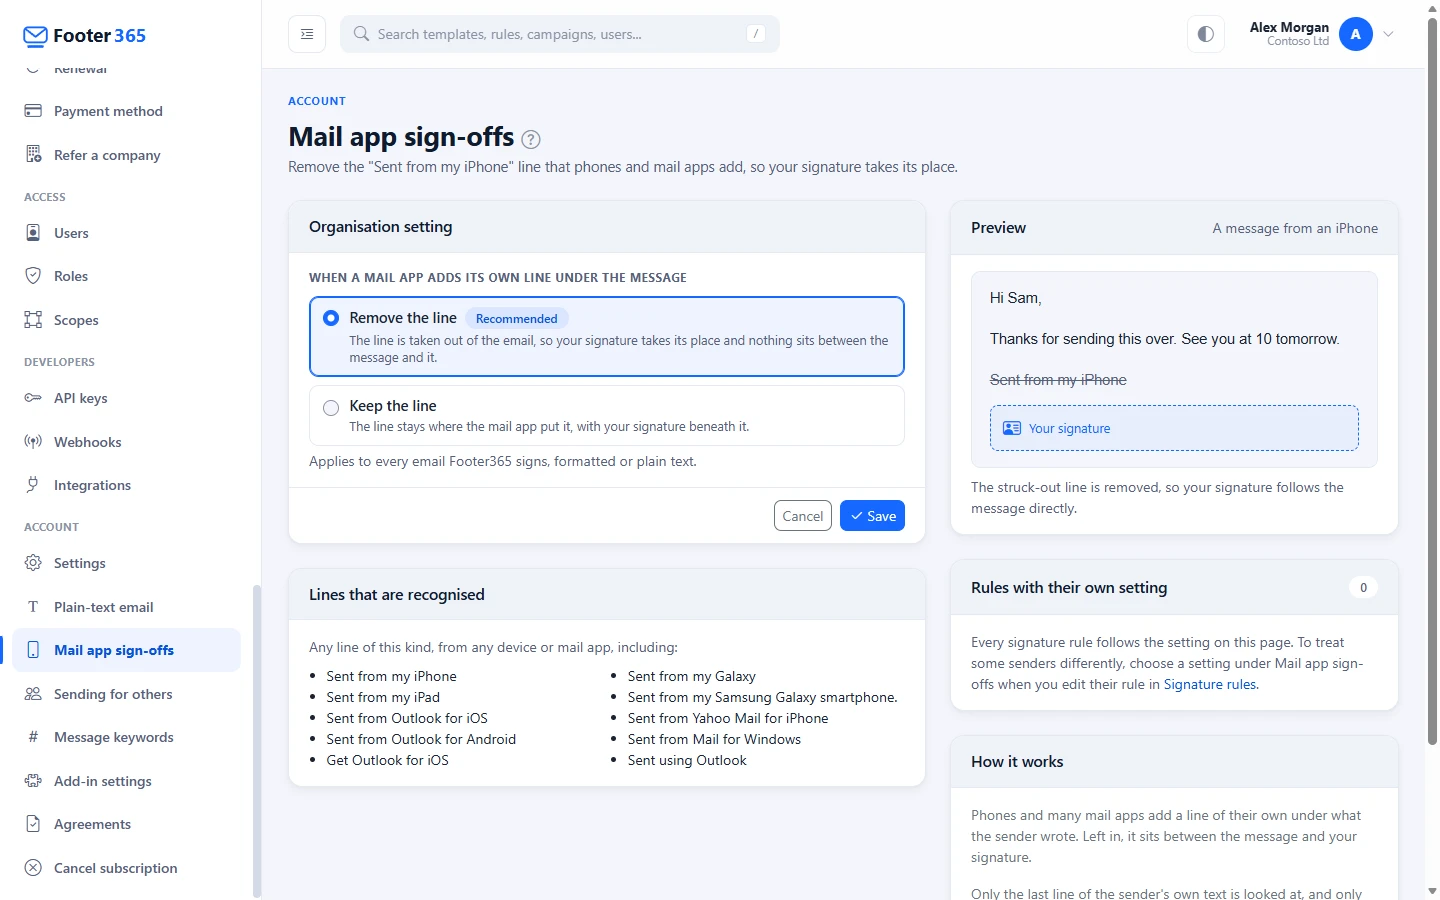Open Refer a company page
The image size is (1440, 900).
pyautogui.click(x=126, y=155)
